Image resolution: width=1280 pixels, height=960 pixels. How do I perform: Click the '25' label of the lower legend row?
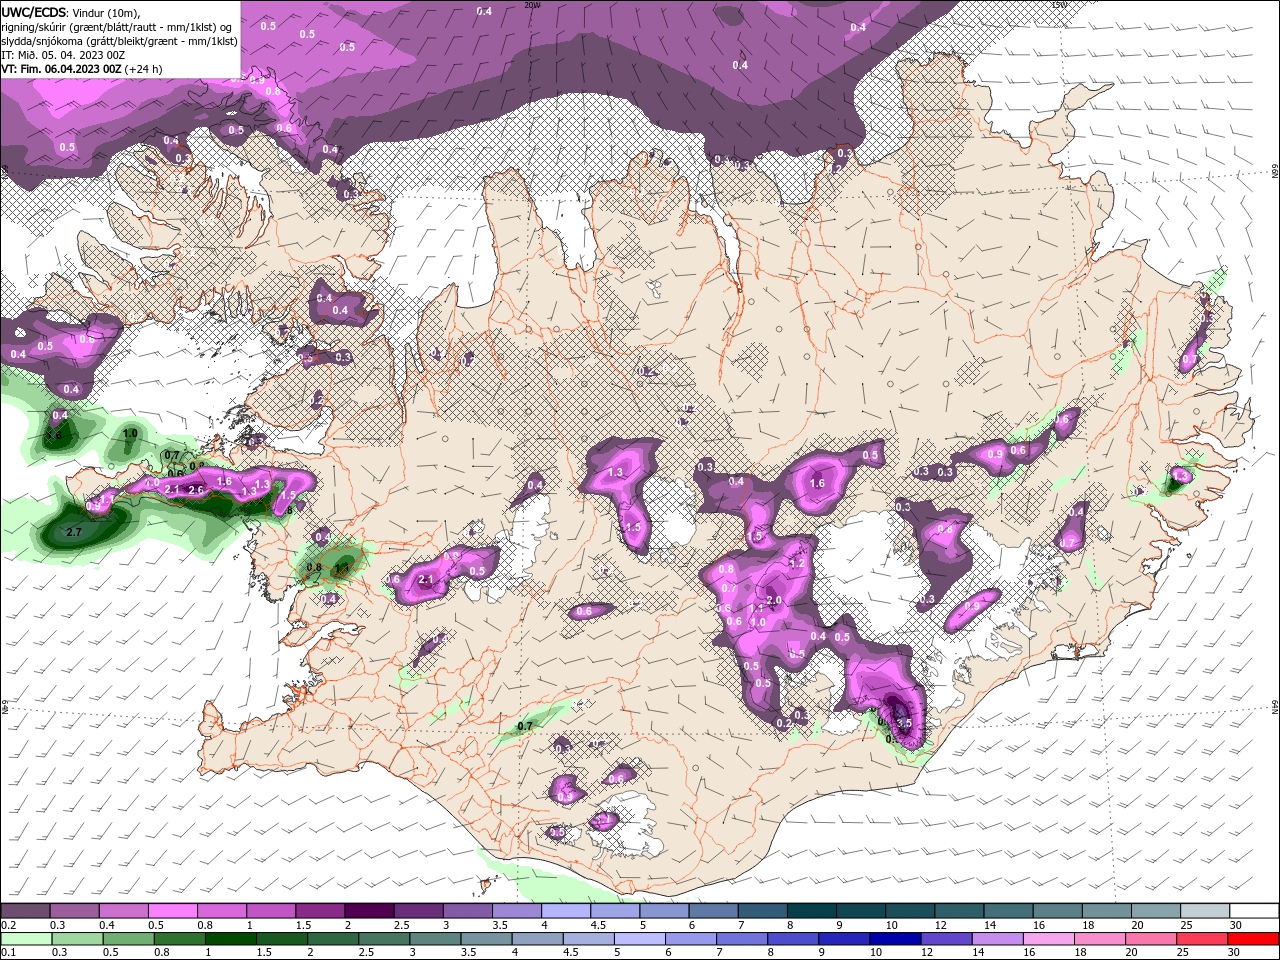point(1182,953)
